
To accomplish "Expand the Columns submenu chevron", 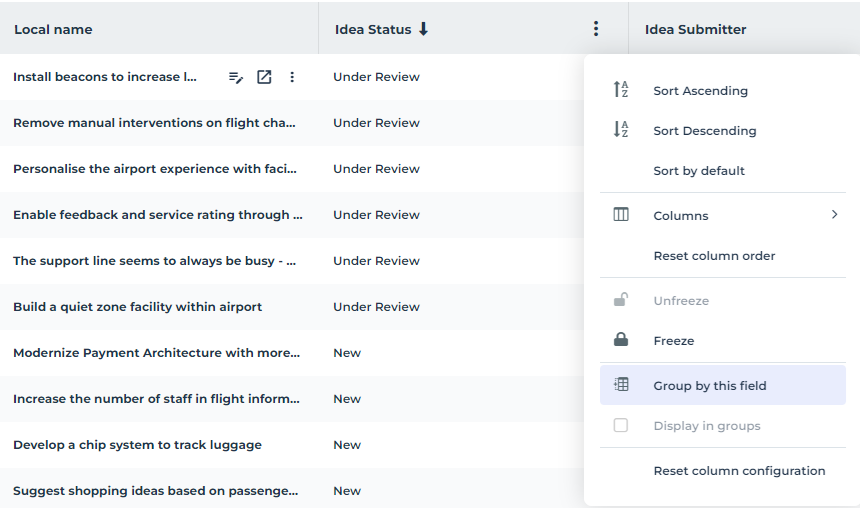I will pos(834,215).
